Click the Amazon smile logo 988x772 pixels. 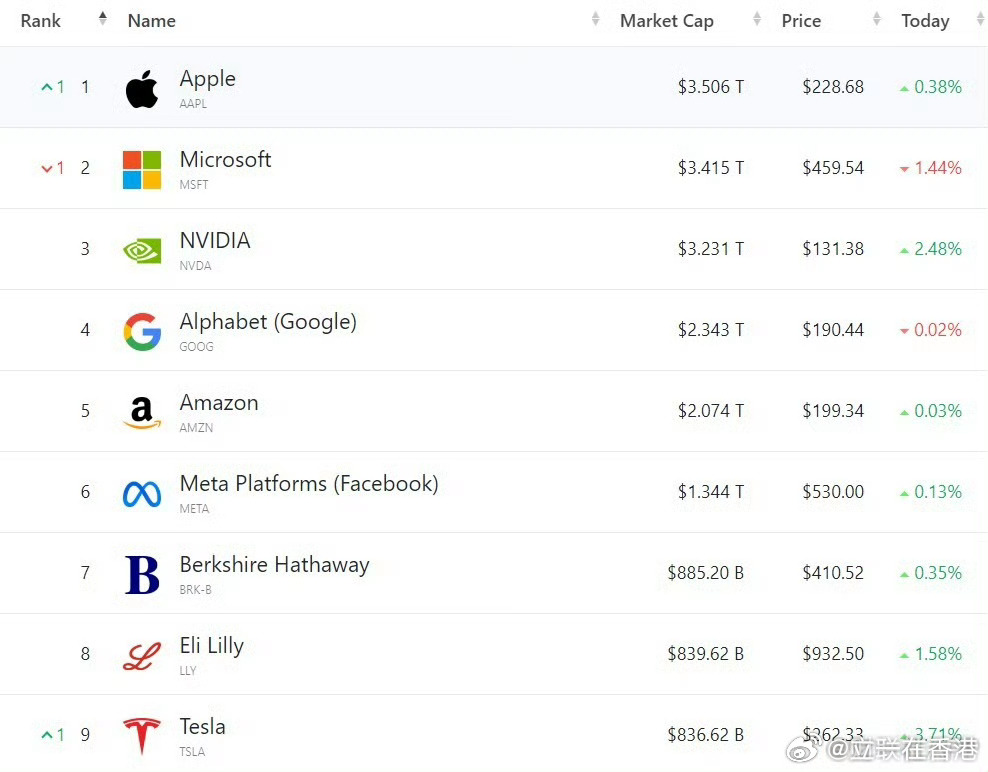click(142, 412)
